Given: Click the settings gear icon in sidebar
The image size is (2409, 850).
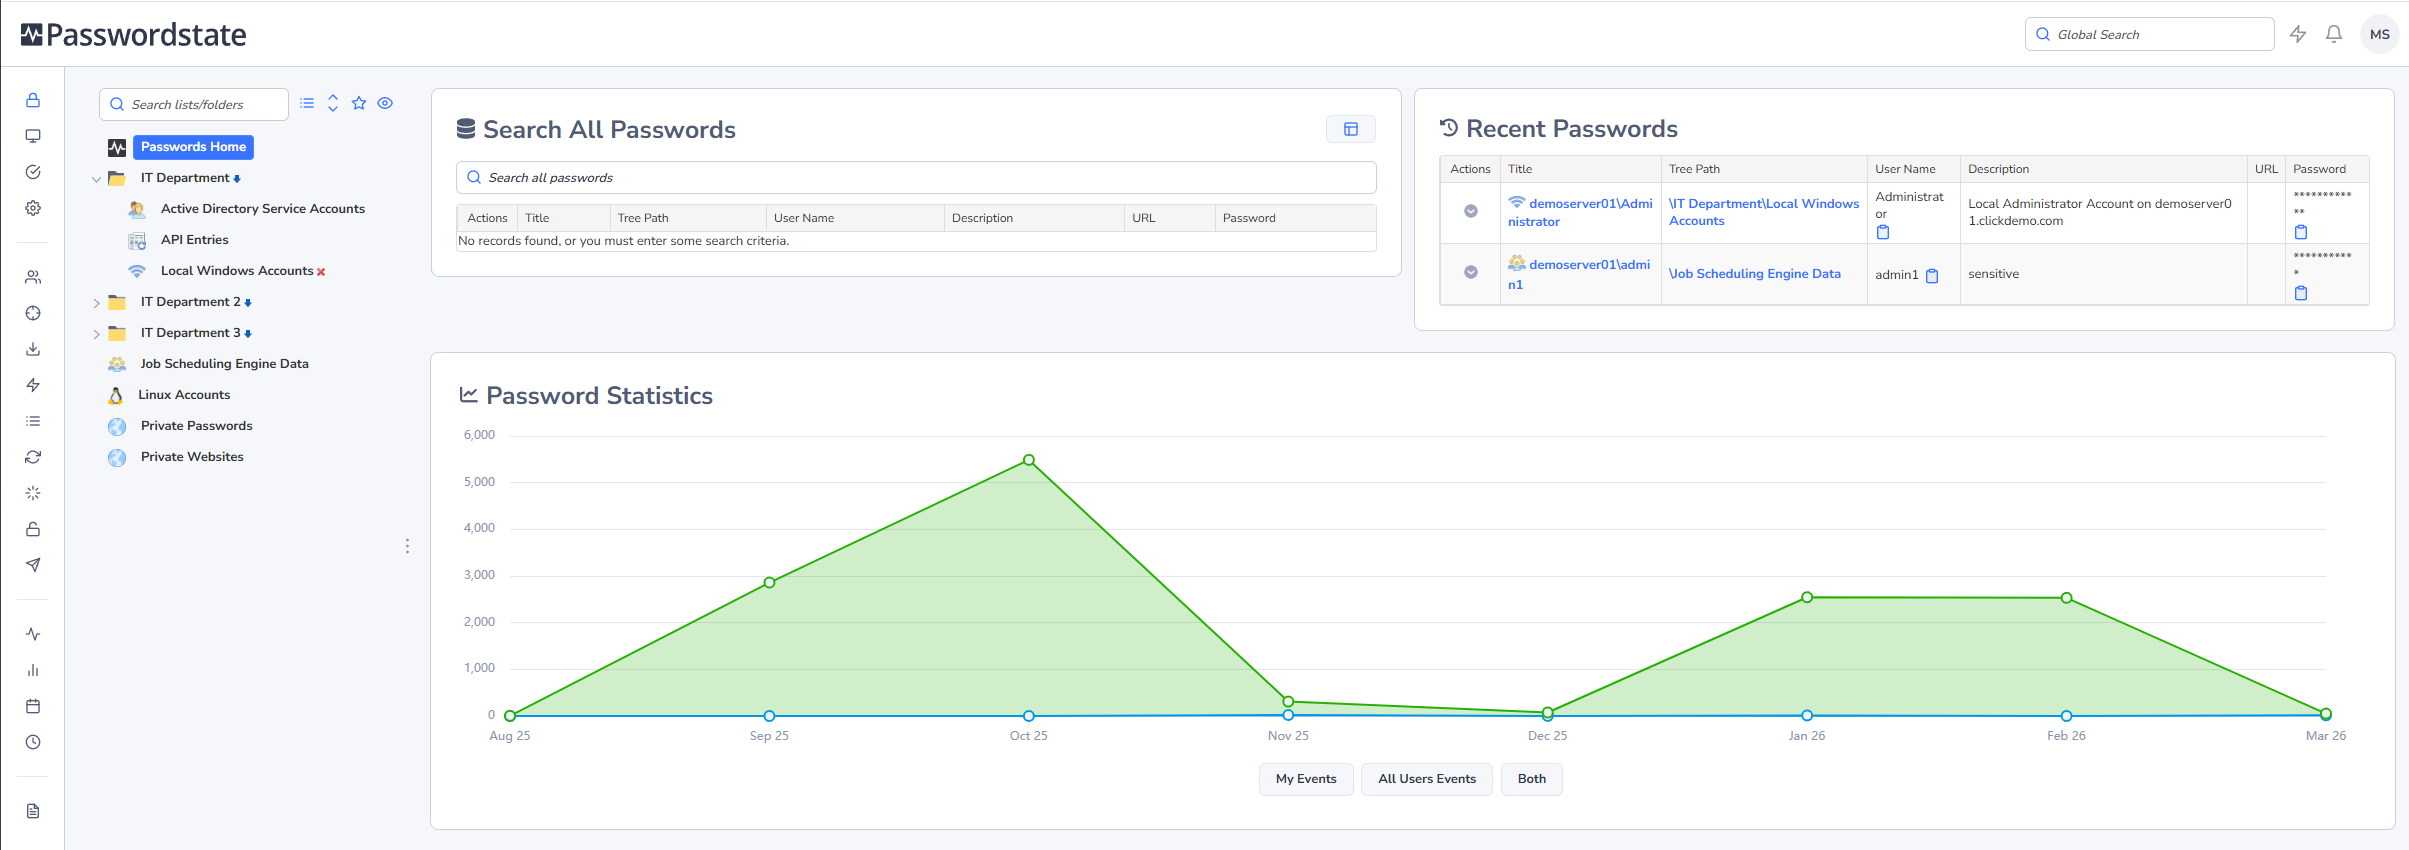Looking at the screenshot, I should click(x=33, y=208).
